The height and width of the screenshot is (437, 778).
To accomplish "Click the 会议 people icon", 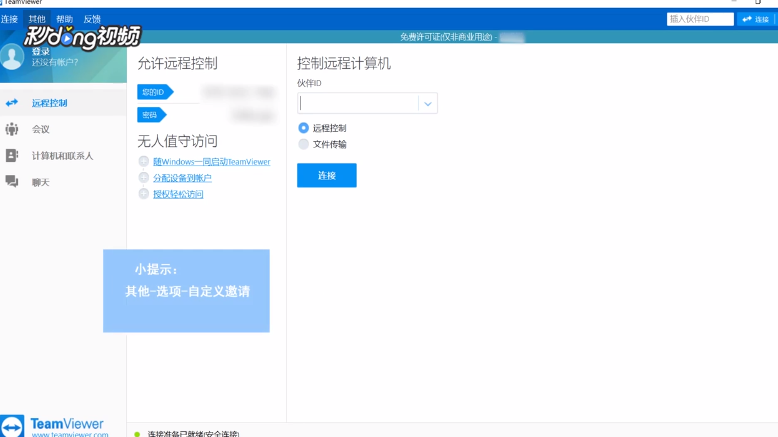I will pyautogui.click(x=12, y=129).
